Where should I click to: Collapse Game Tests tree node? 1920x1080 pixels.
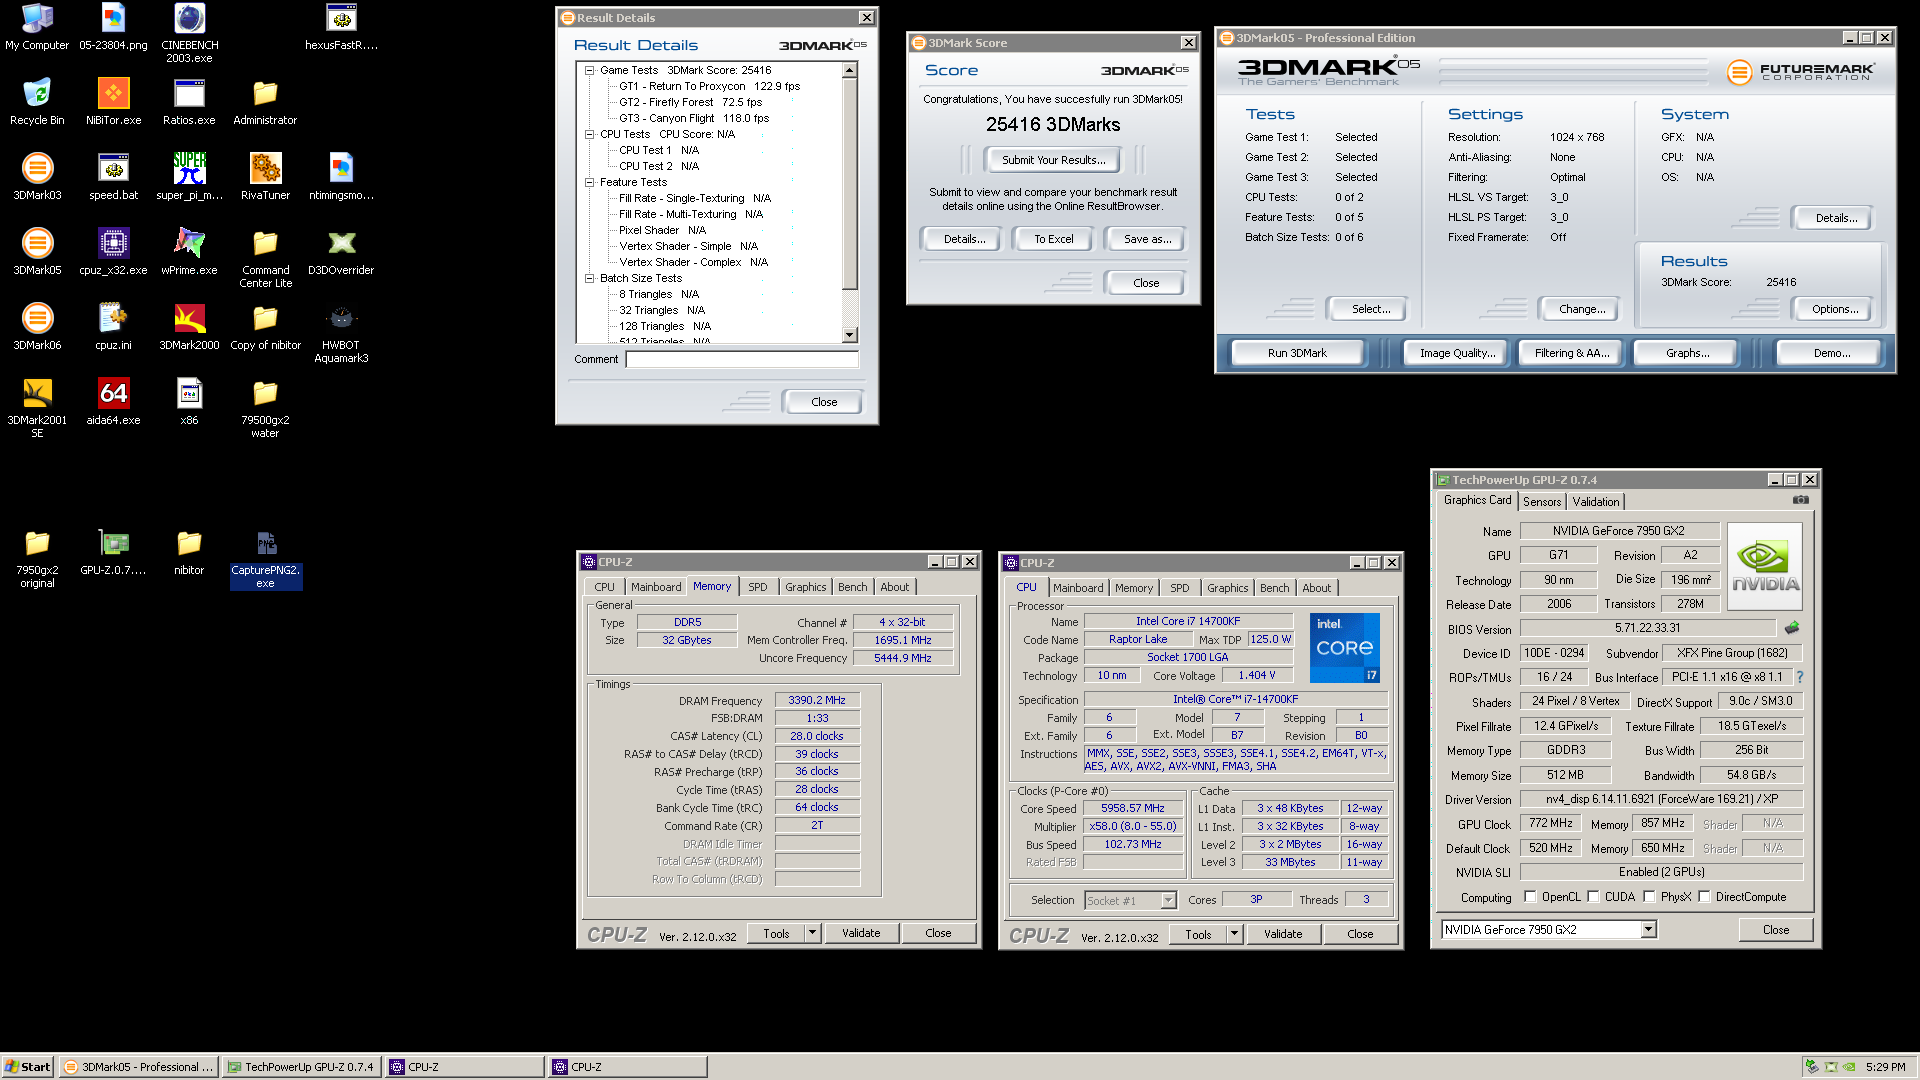[x=589, y=70]
